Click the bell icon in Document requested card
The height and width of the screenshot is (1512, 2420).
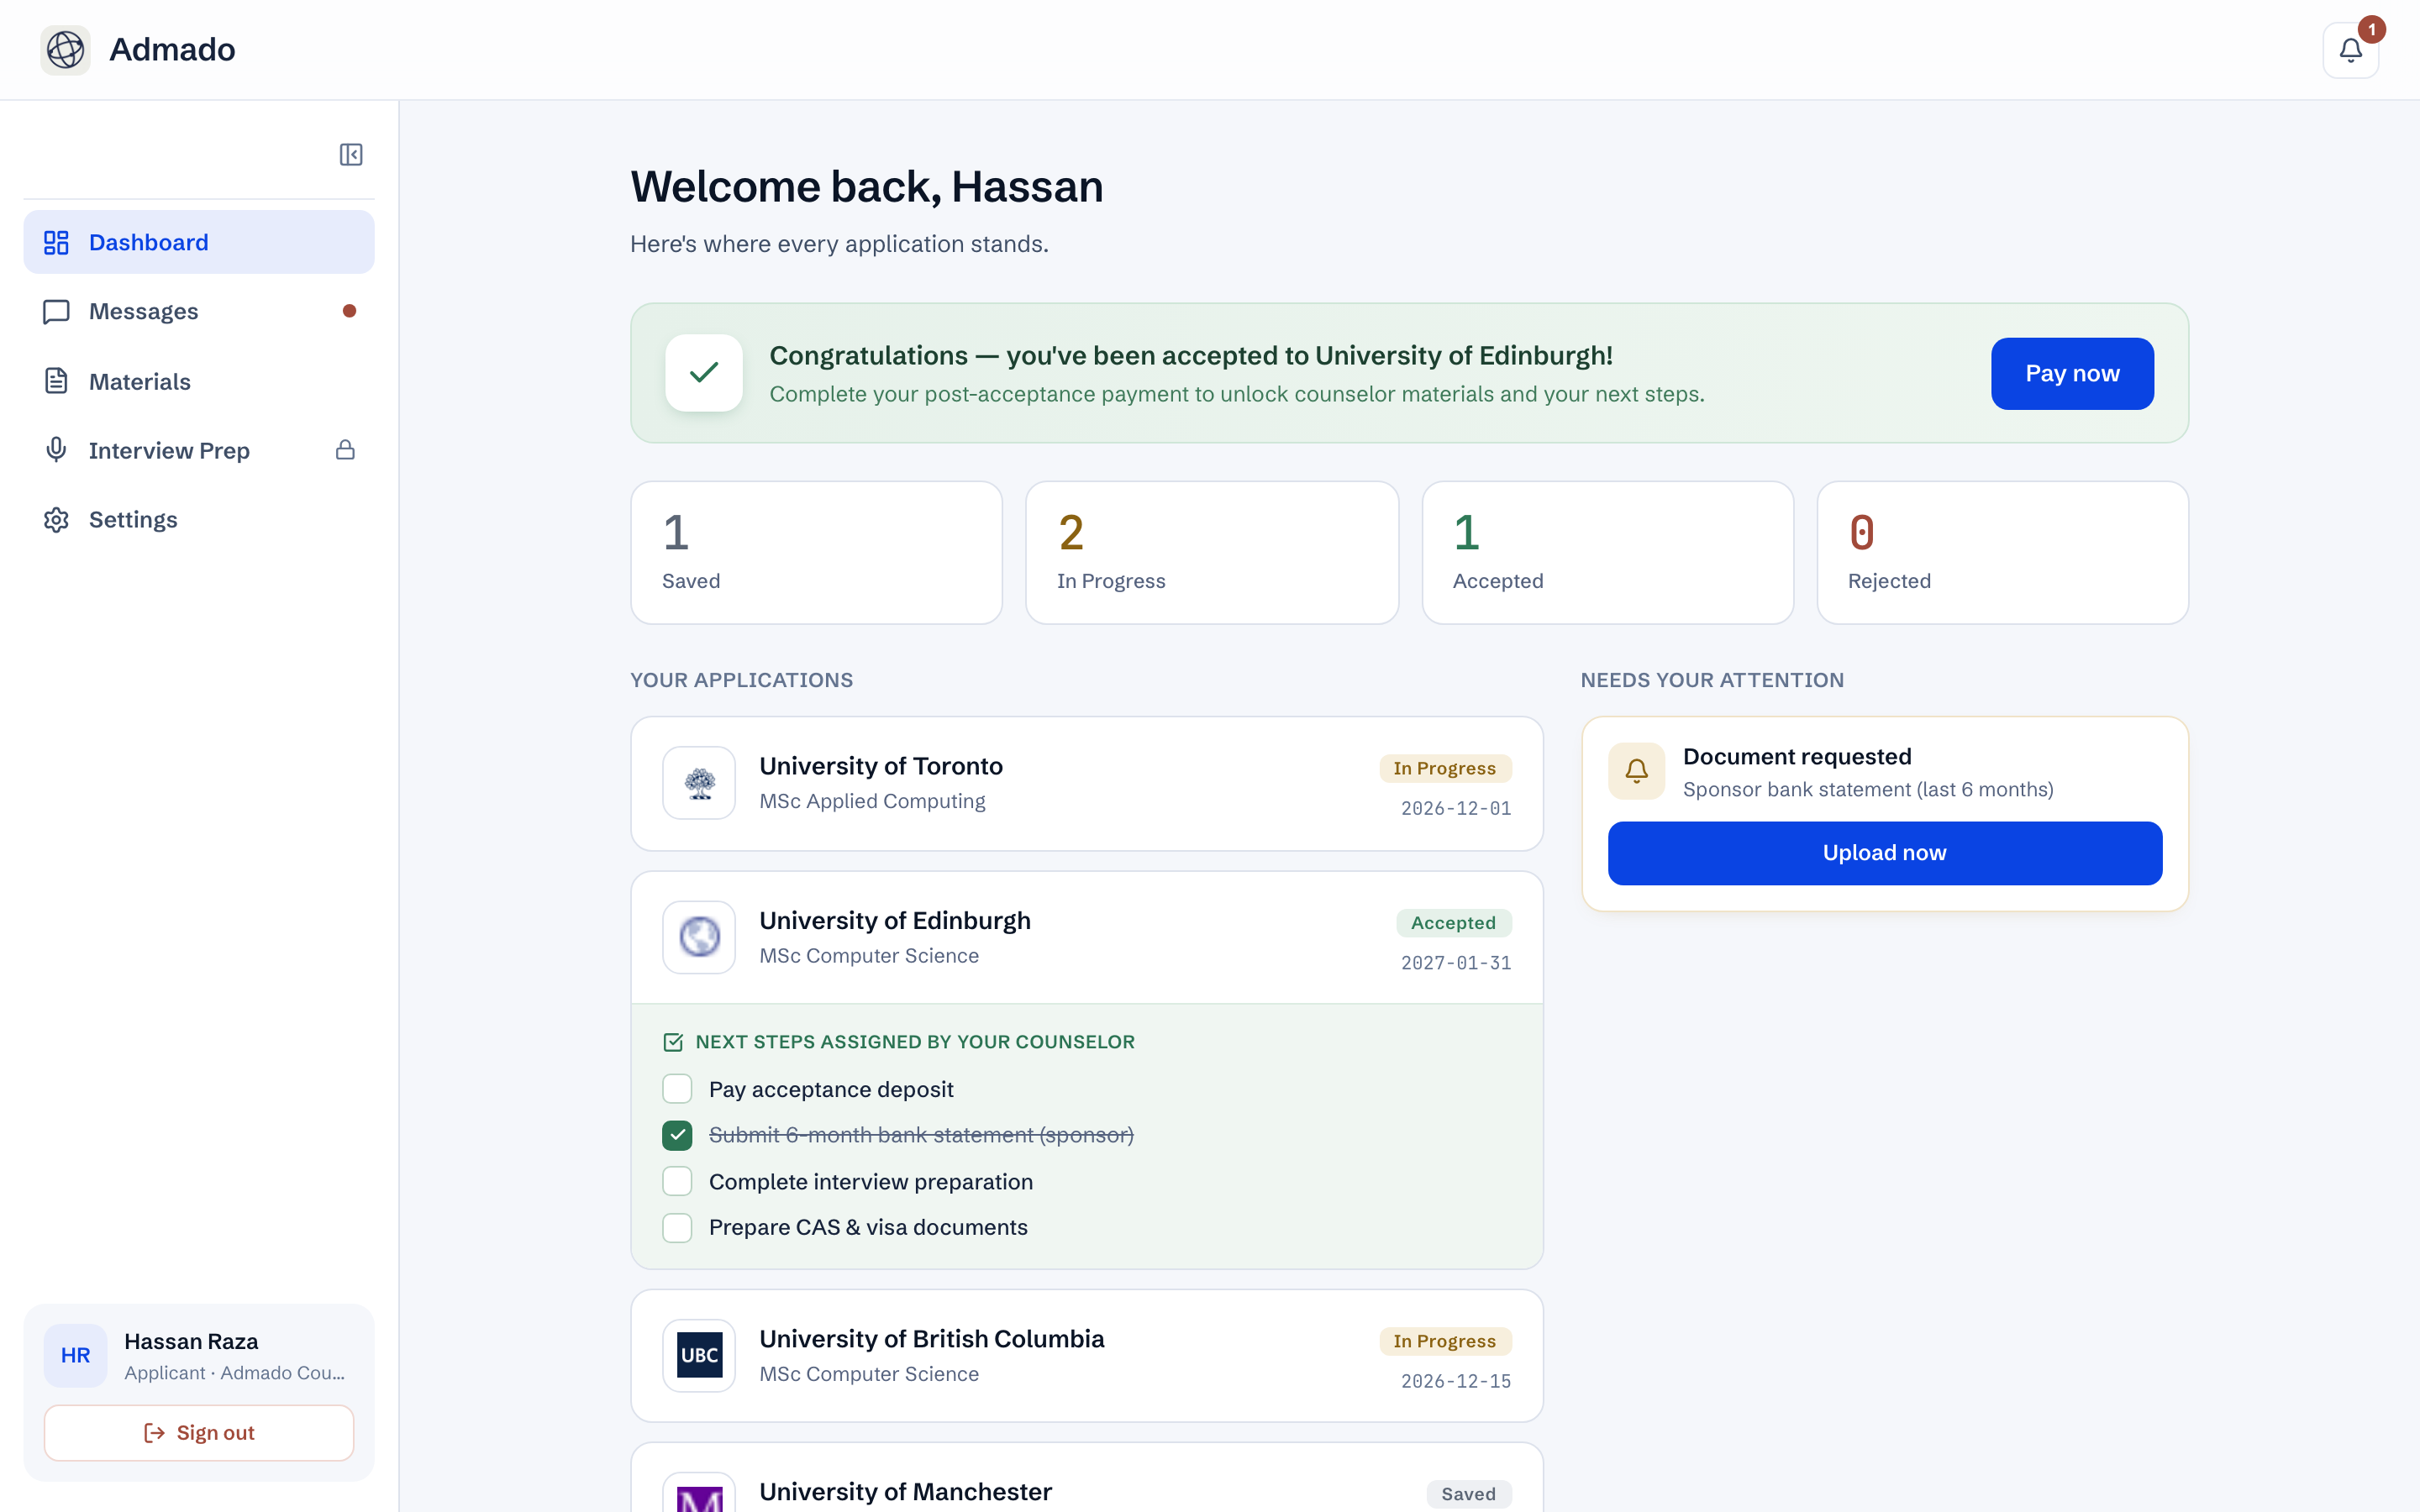click(1636, 771)
